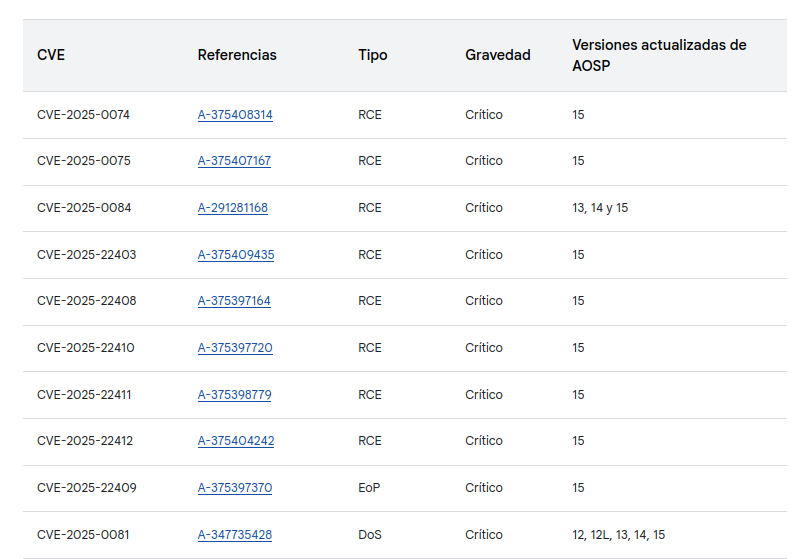Click the A-375409435 link

[236, 255]
